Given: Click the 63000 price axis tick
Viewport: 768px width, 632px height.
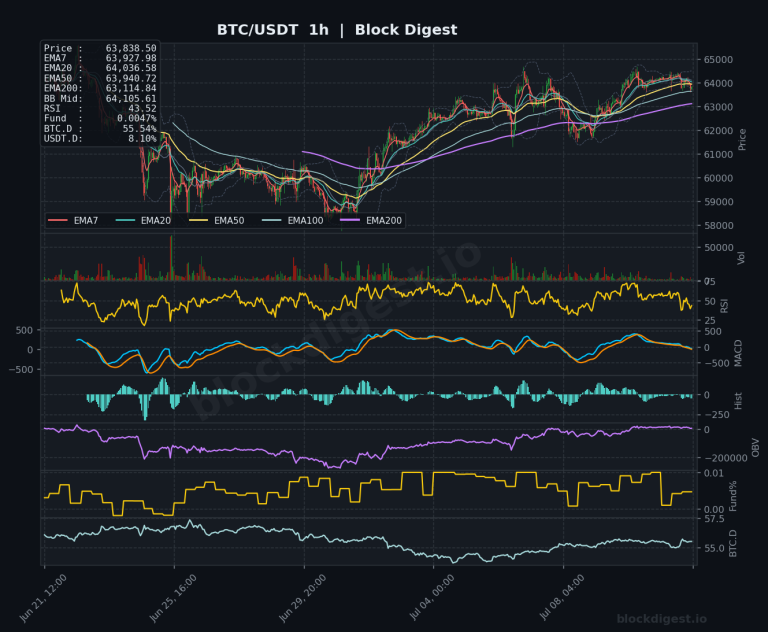Looking at the screenshot, I should pyautogui.click(x=718, y=107).
